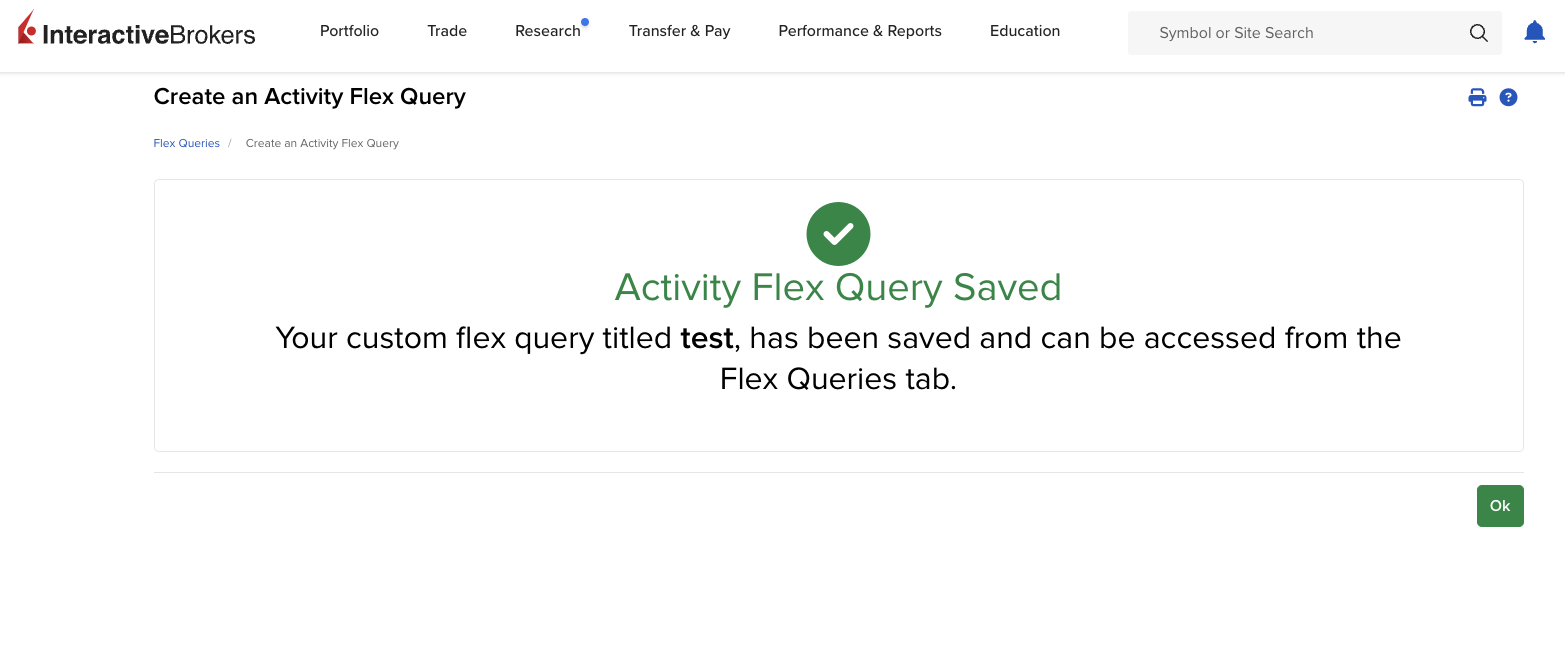Open help via the question mark icon

(x=1508, y=97)
